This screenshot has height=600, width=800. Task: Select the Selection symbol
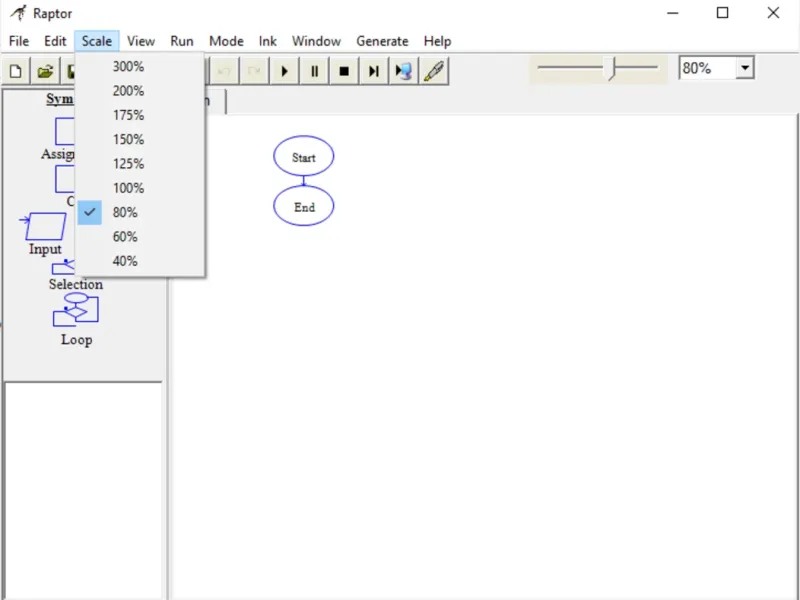(63, 267)
